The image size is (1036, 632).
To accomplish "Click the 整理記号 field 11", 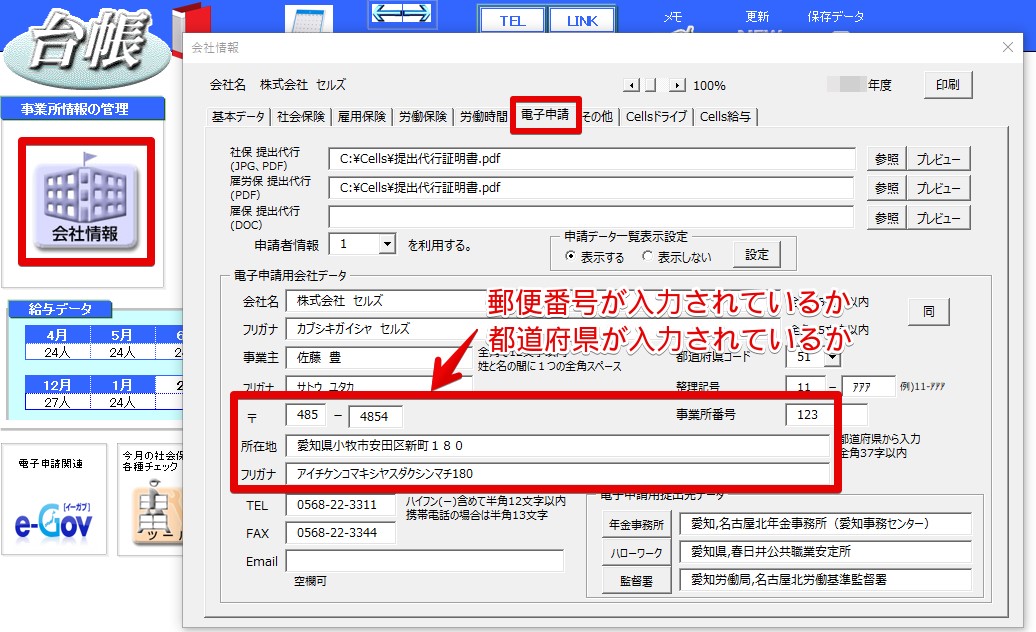I will tap(805, 386).
